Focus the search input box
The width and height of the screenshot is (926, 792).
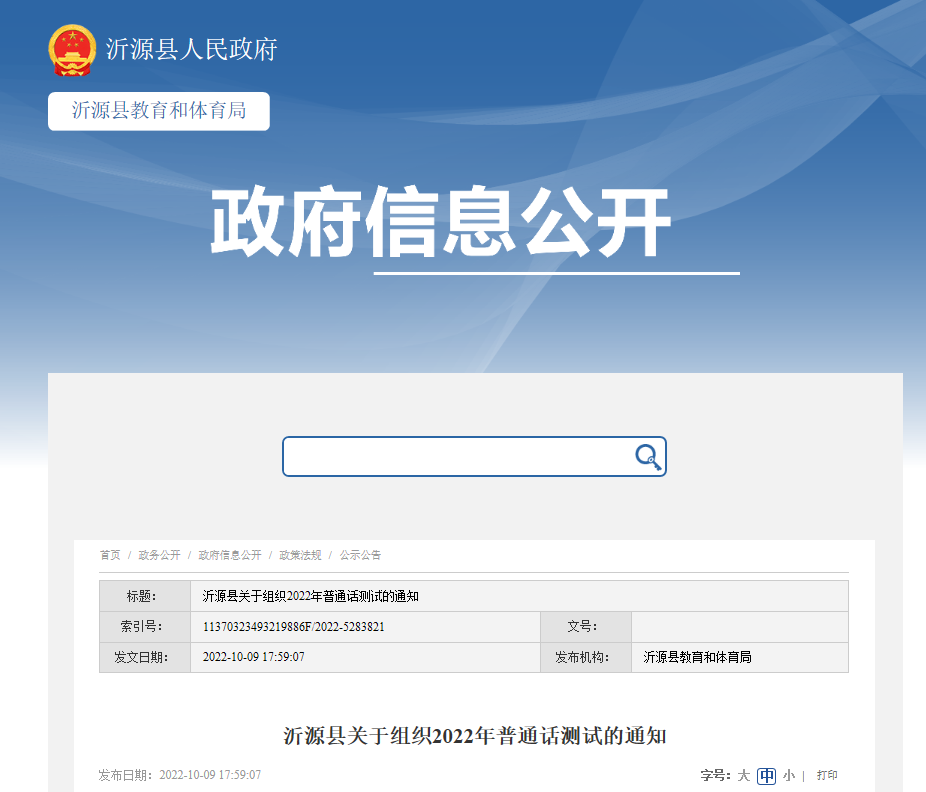click(x=474, y=457)
